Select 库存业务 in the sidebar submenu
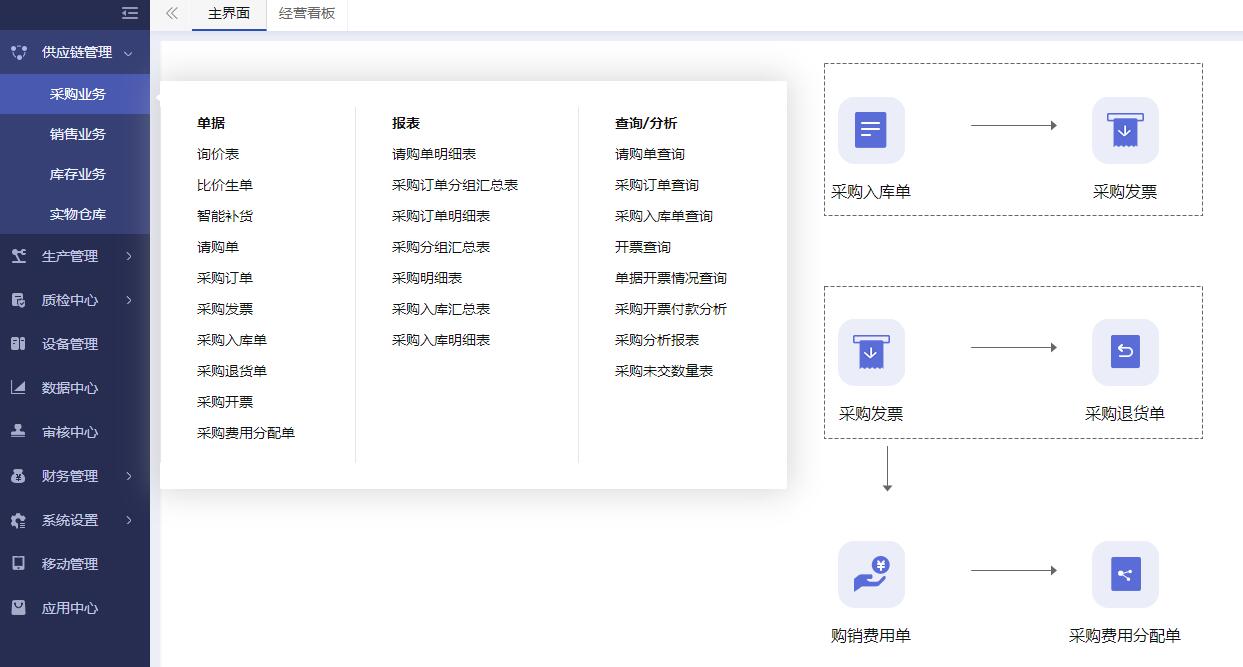The width and height of the screenshot is (1243, 667). tap(77, 174)
